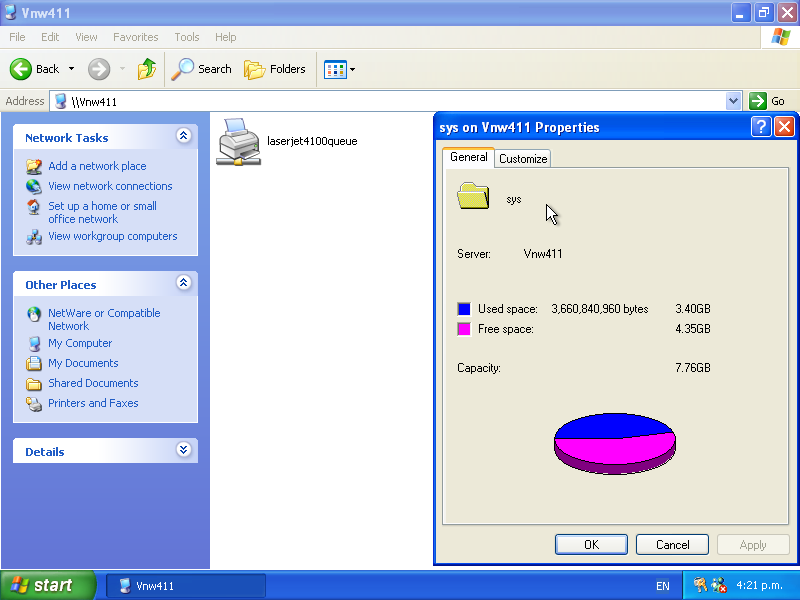Click the Used space 3,660,840,960 bytes value
Image resolution: width=800 pixels, height=600 pixels.
599,309
